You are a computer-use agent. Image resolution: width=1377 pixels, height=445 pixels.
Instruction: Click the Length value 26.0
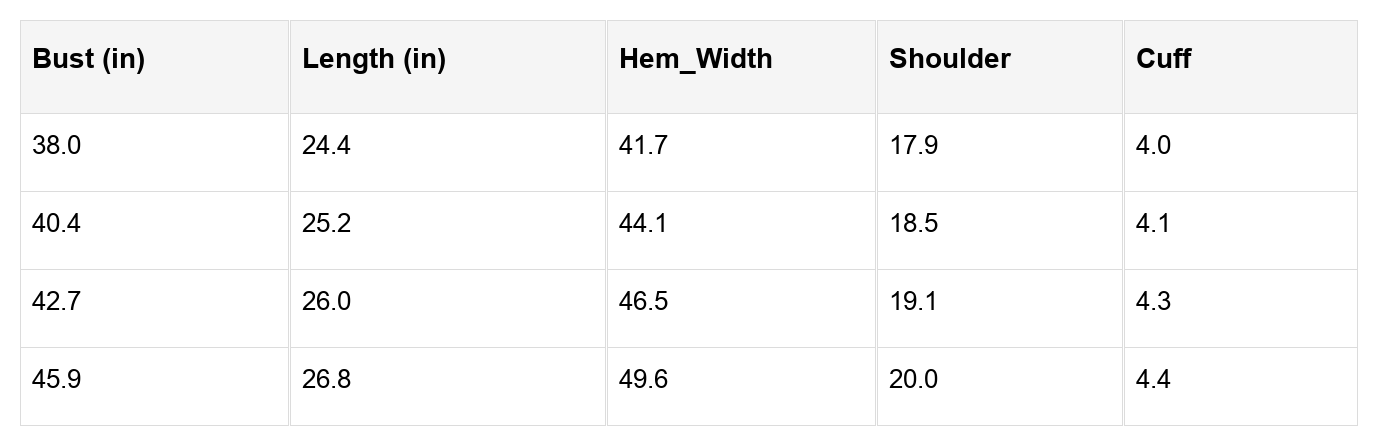click(327, 302)
